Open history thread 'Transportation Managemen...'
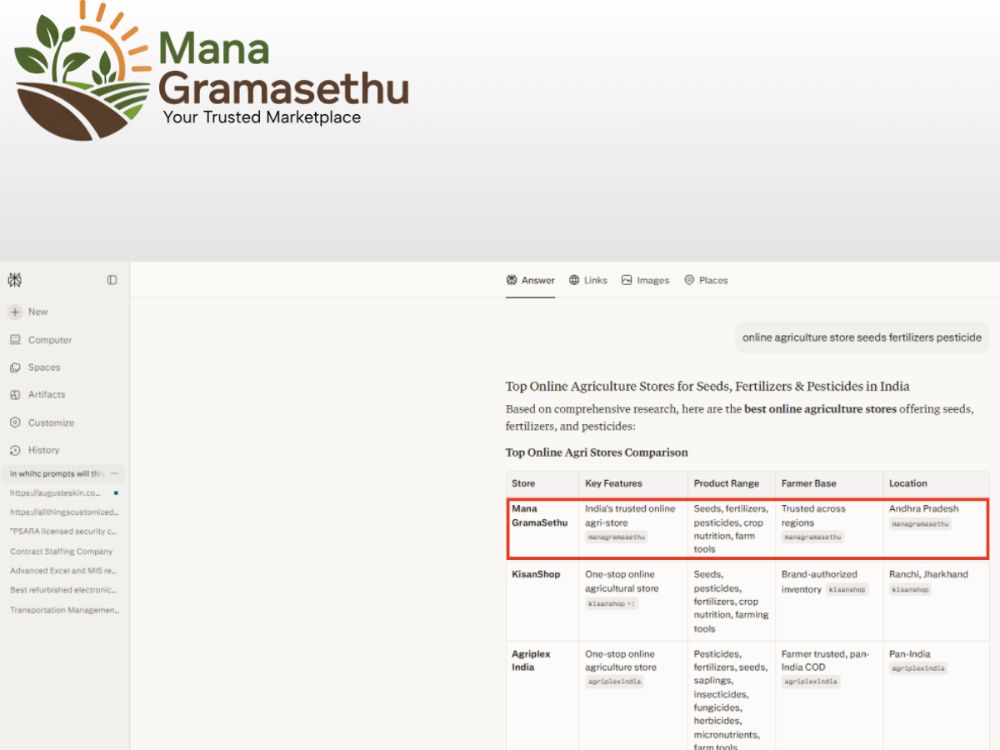 pyautogui.click(x=64, y=610)
